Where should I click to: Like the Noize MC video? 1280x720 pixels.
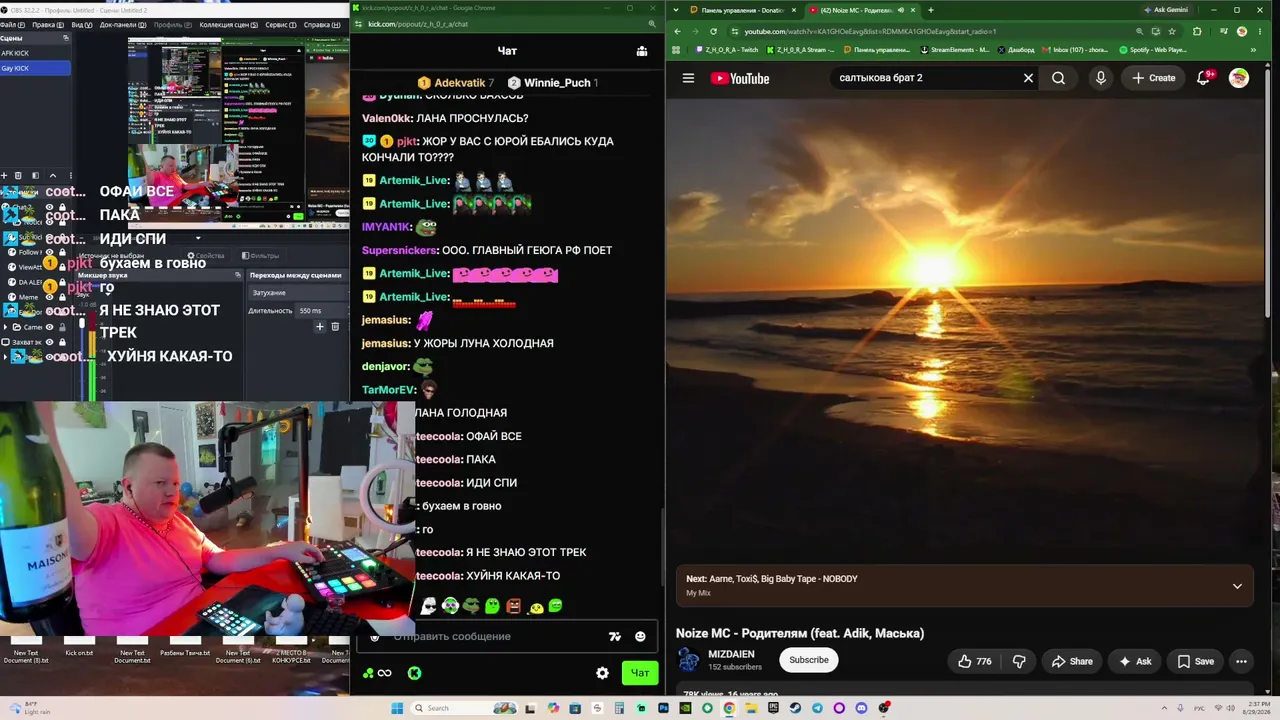[x=975, y=661]
